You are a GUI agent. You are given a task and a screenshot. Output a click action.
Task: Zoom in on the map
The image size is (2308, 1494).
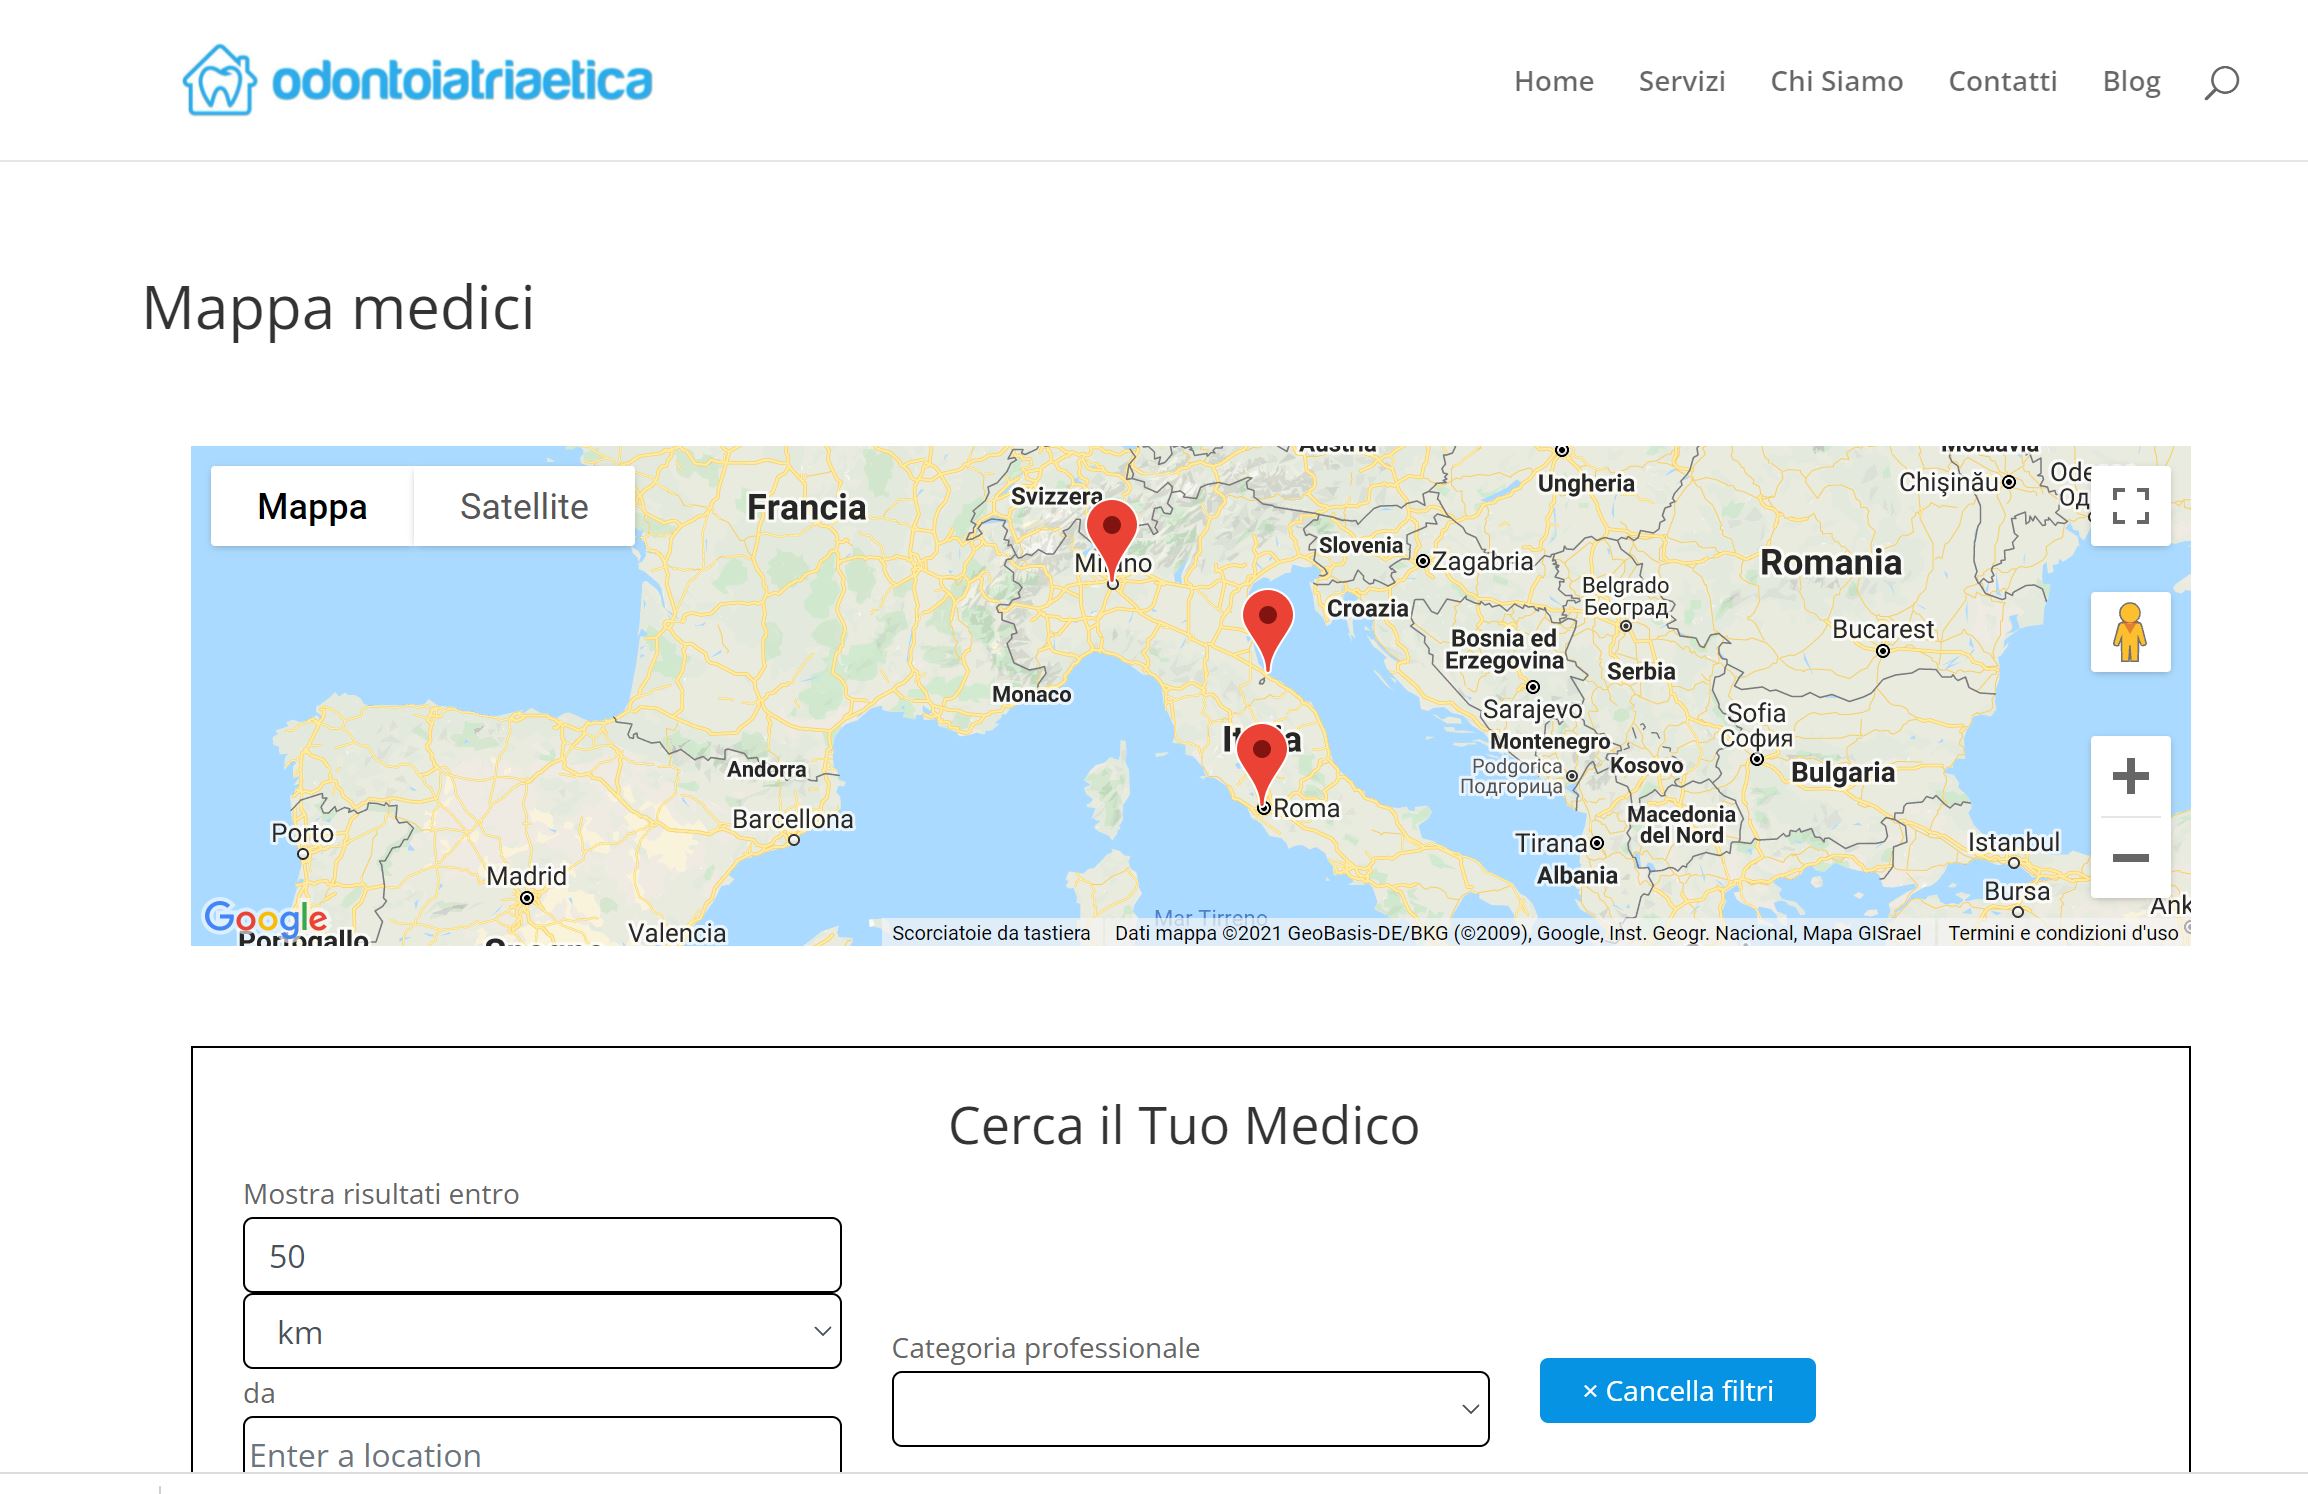2130,776
